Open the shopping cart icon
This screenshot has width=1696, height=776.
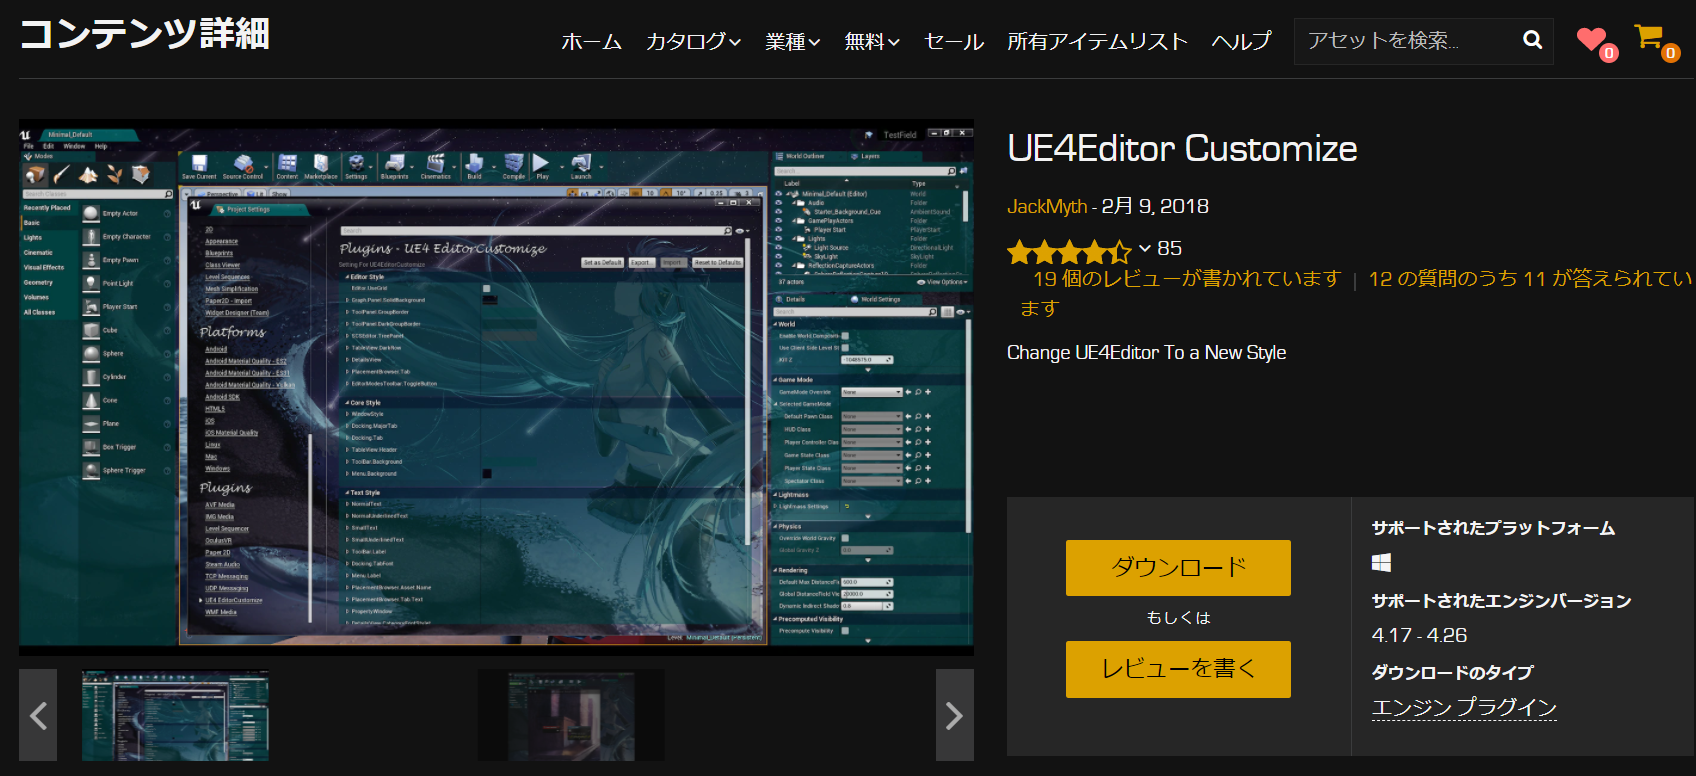pyautogui.click(x=1648, y=37)
